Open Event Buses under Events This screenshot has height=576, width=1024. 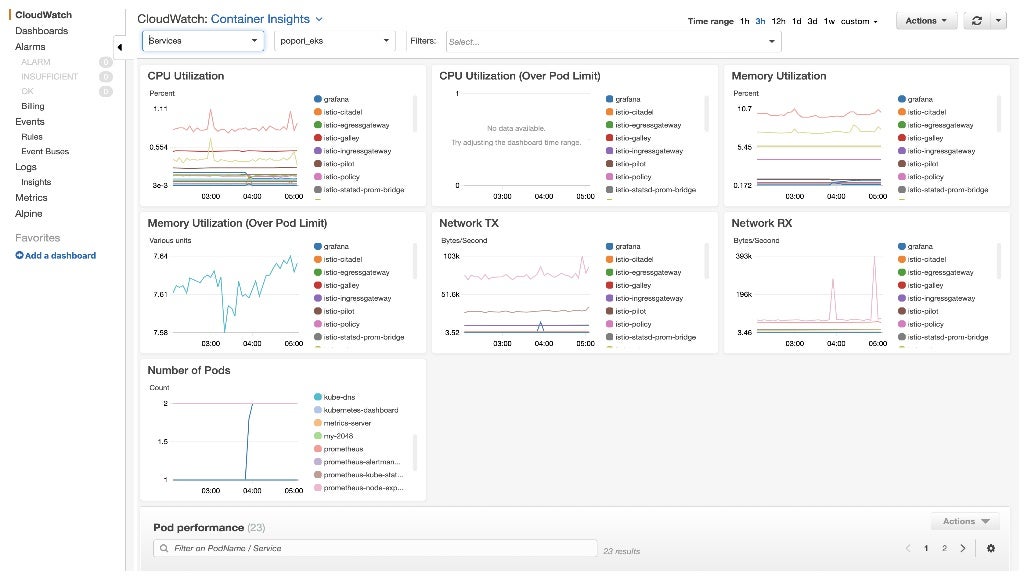click(x=44, y=151)
